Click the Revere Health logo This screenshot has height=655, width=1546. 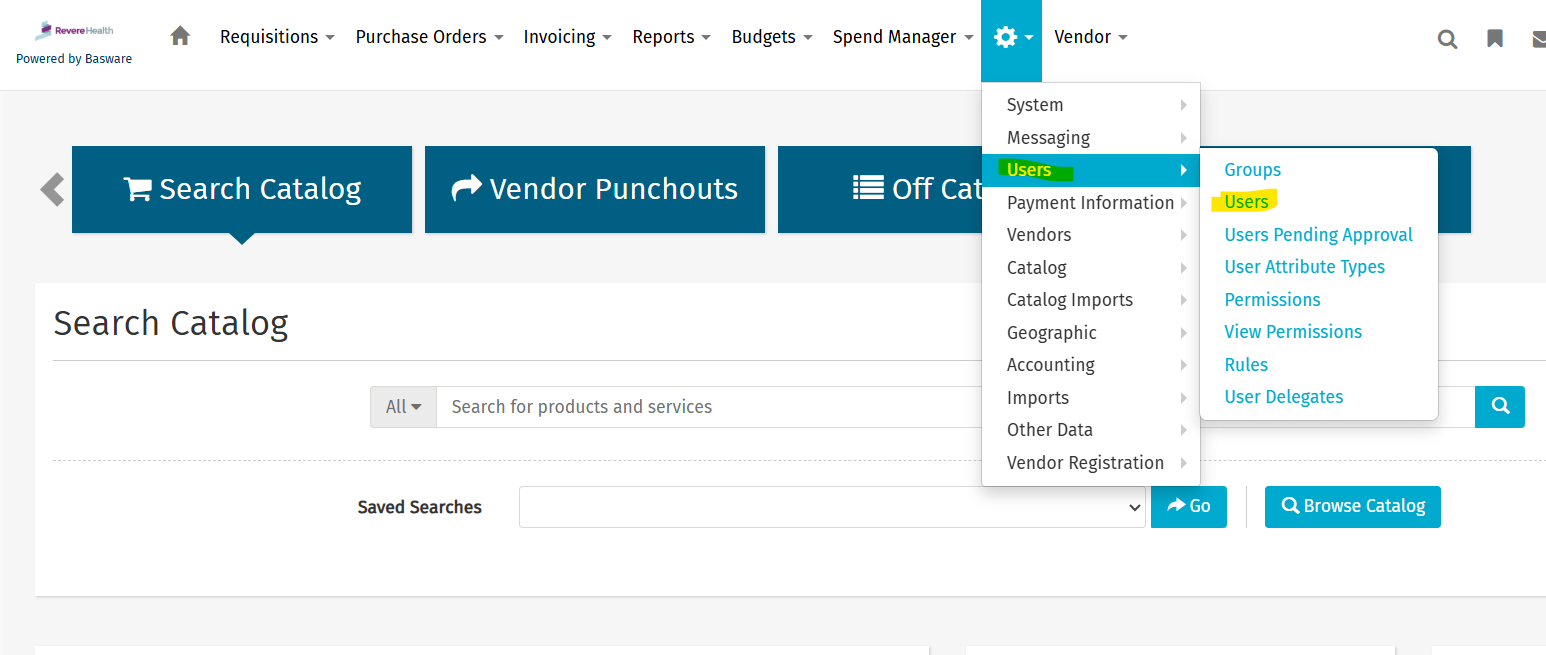point(74,31)
